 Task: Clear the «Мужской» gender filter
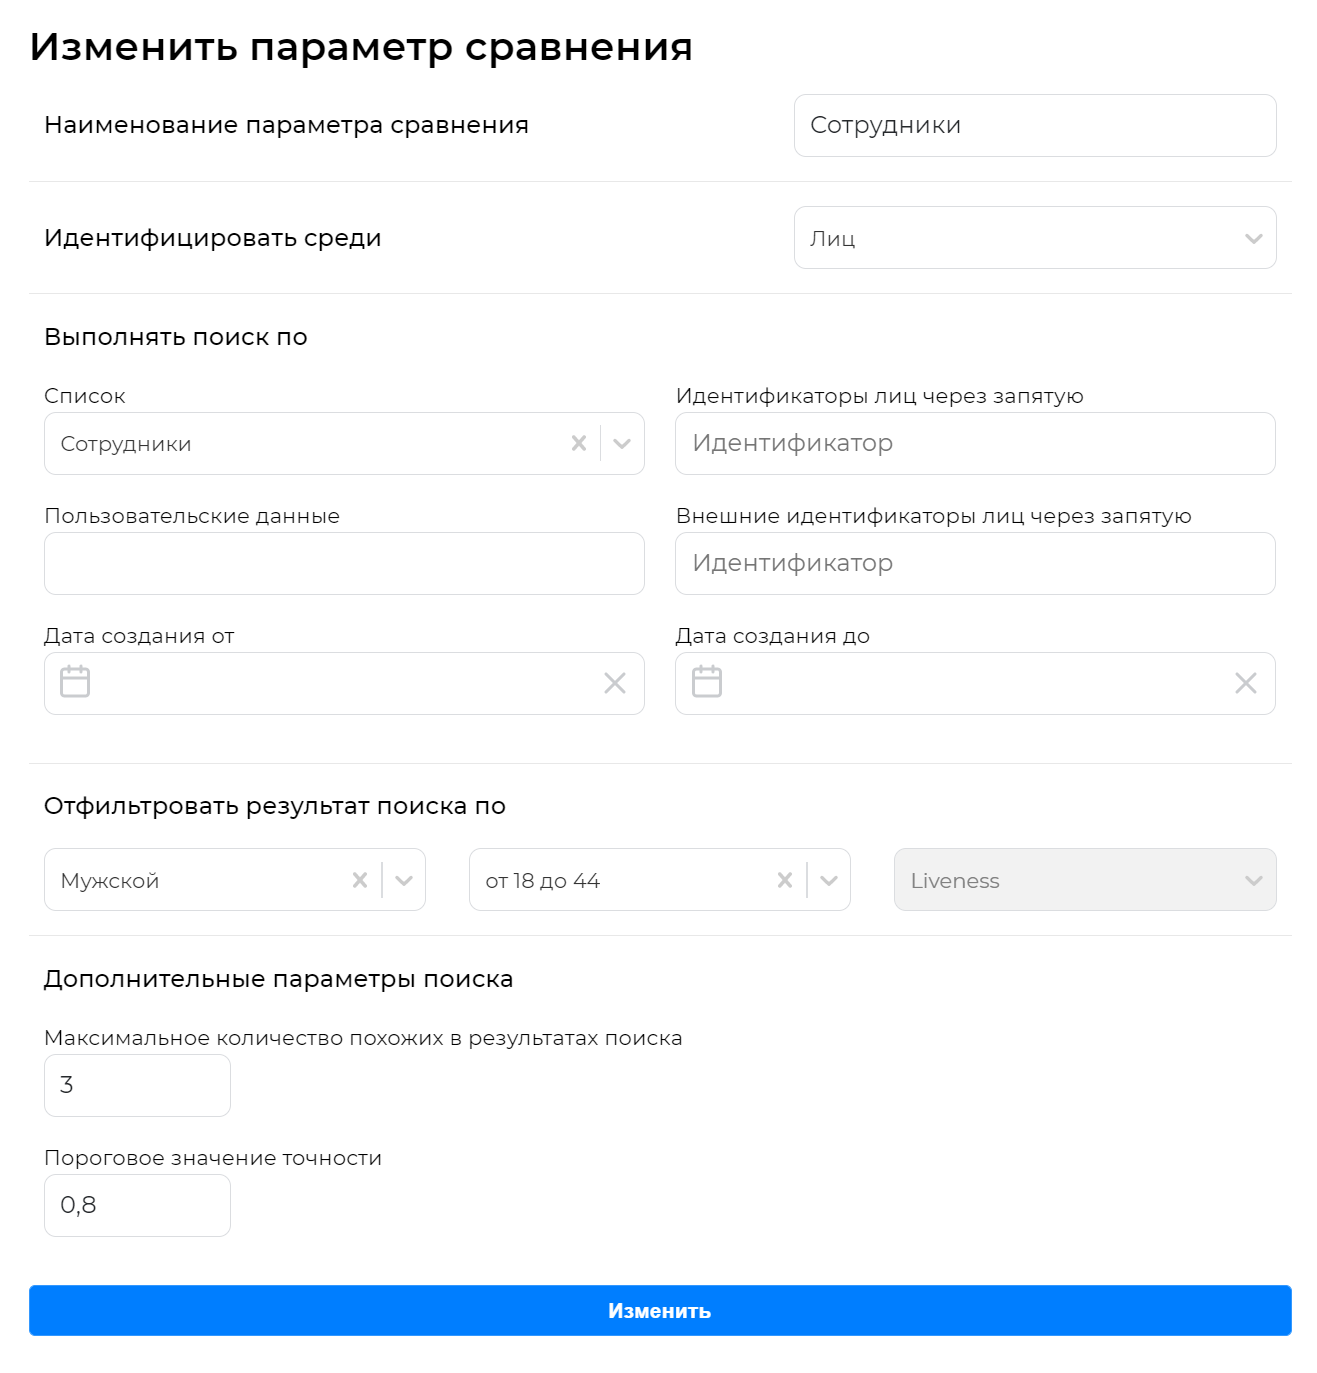[x=361, y=879]
